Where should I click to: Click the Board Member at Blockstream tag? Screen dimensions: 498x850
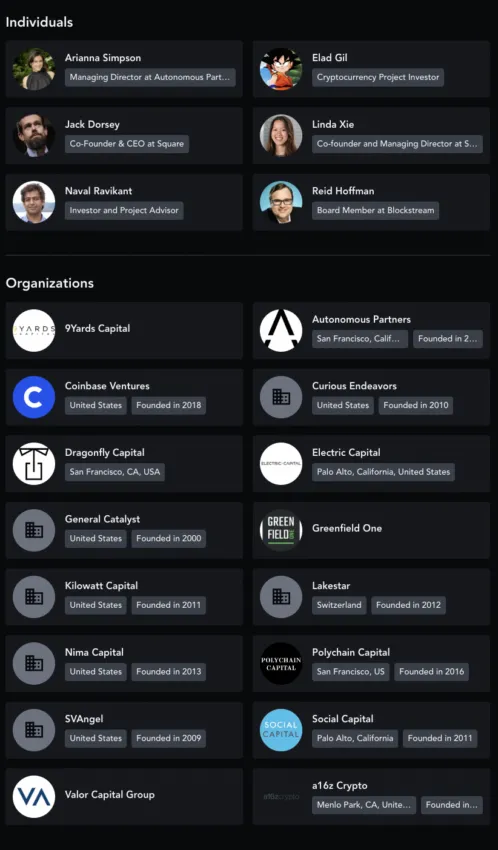click(x=376, y=210)
